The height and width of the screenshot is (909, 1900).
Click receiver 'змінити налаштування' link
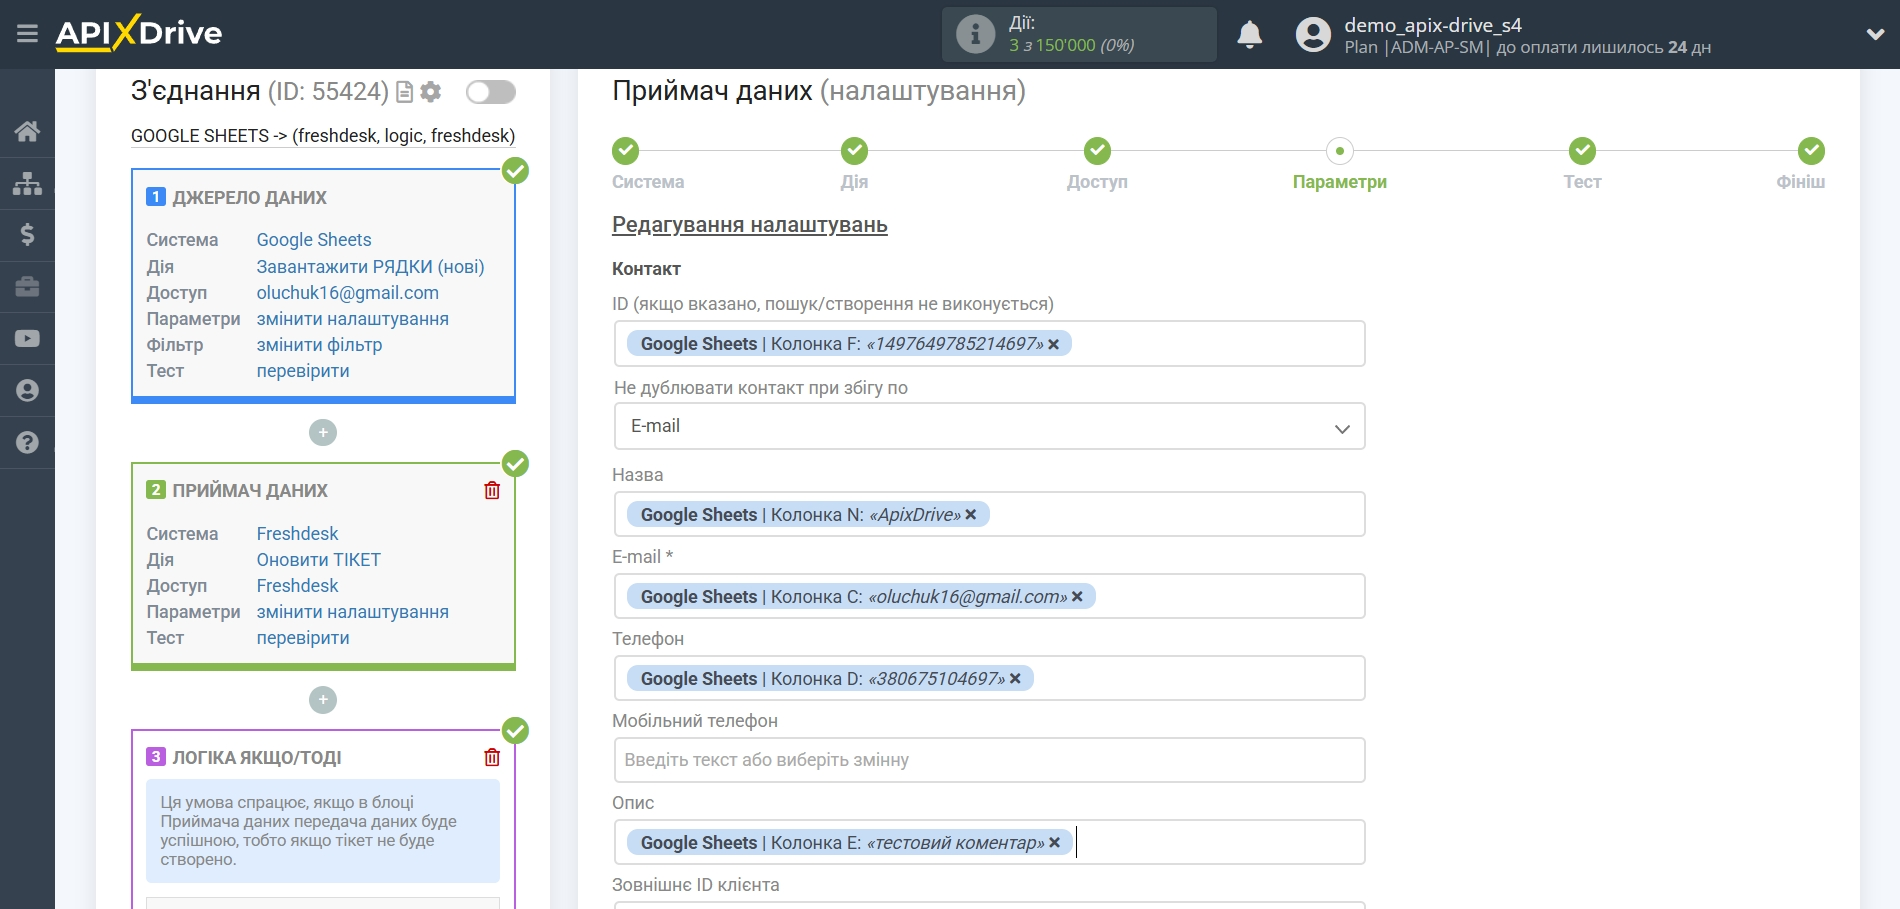coord(353,612)
